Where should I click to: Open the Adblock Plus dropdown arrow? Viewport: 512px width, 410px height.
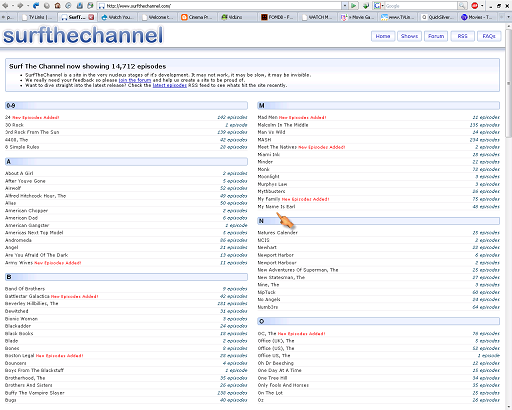[x=482, y=6]
